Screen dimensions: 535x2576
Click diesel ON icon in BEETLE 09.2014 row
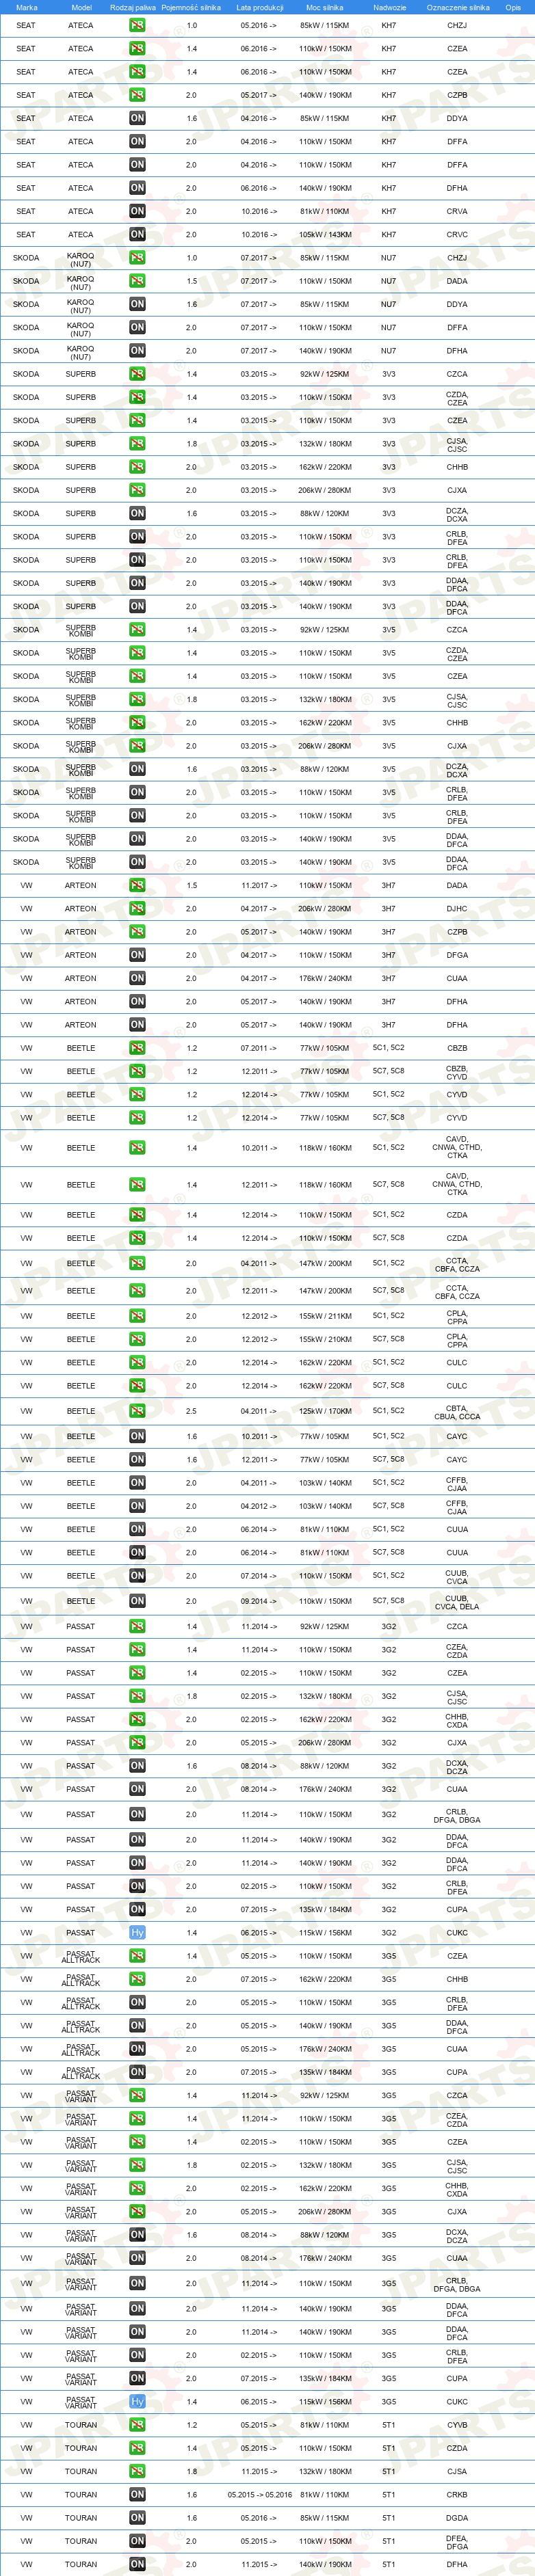(137, 1601)
